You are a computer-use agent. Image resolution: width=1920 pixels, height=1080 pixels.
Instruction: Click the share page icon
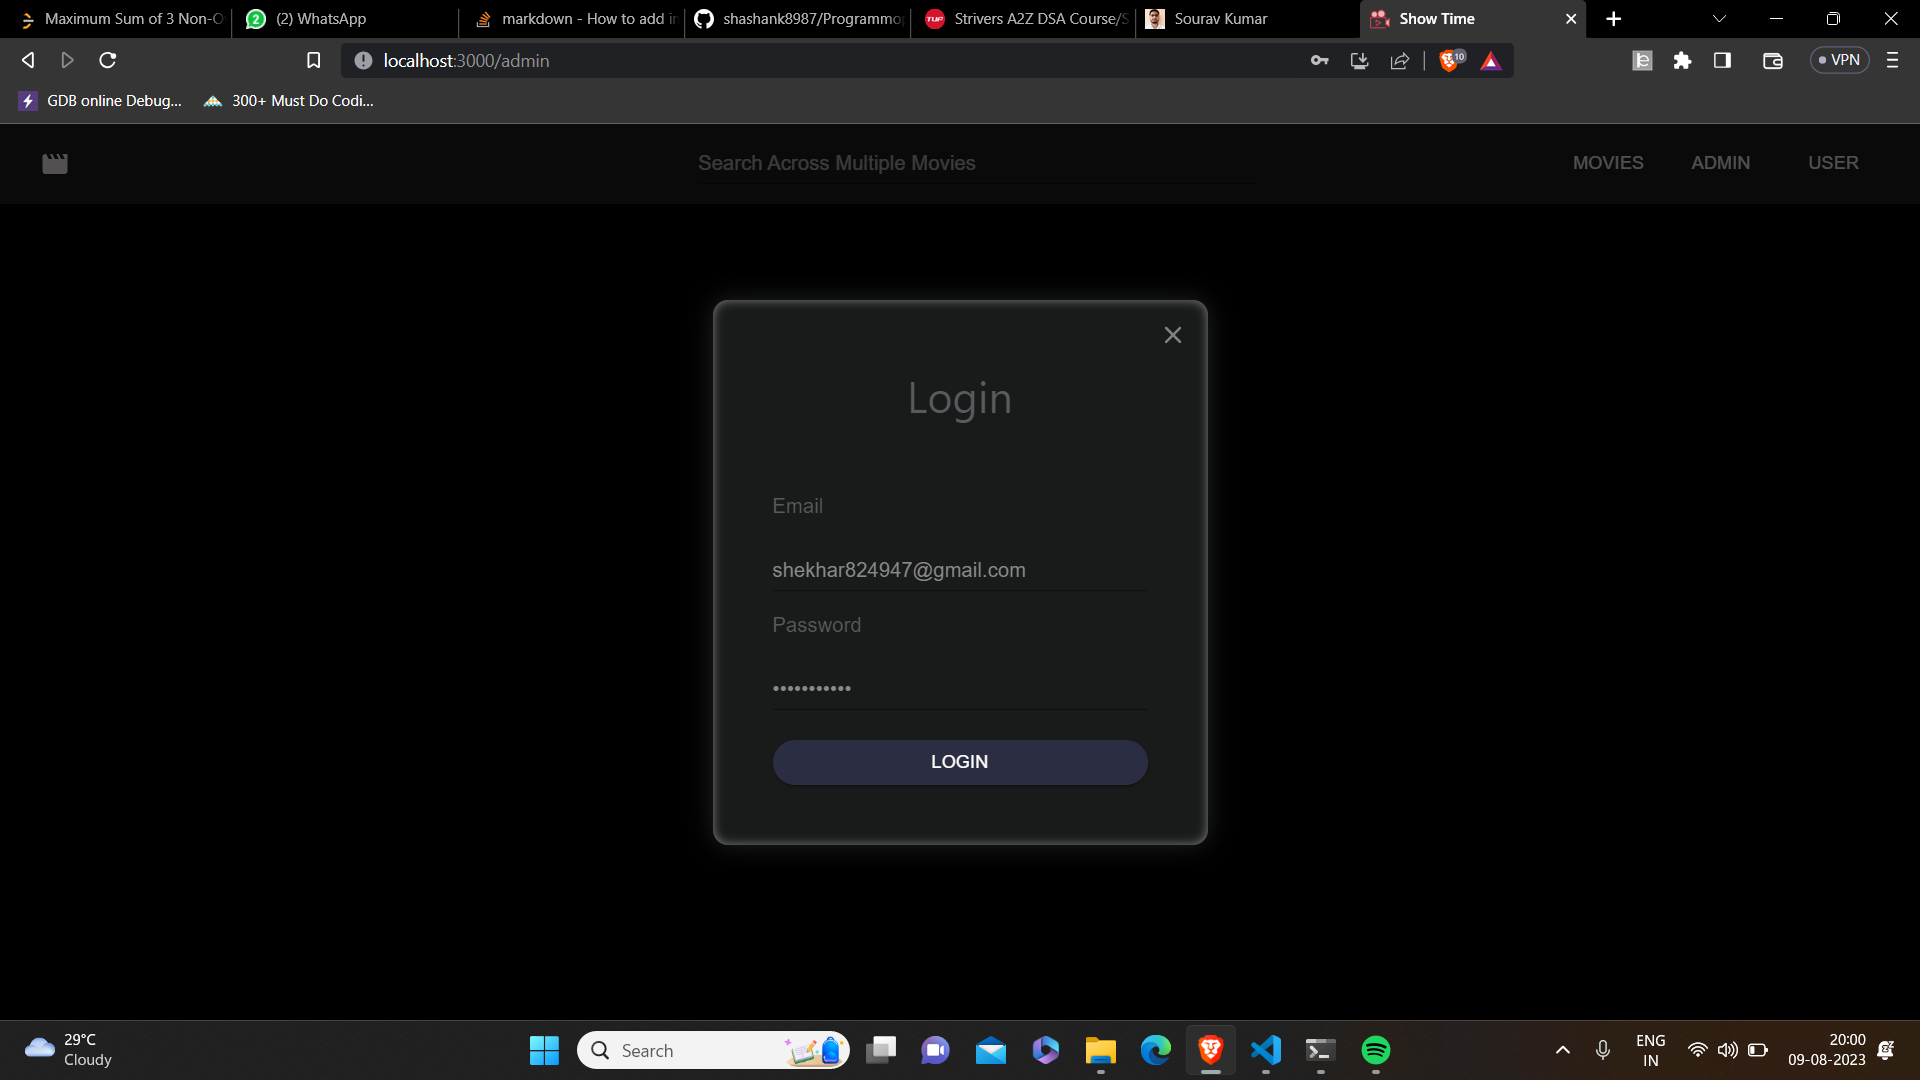click(1399, 61)
